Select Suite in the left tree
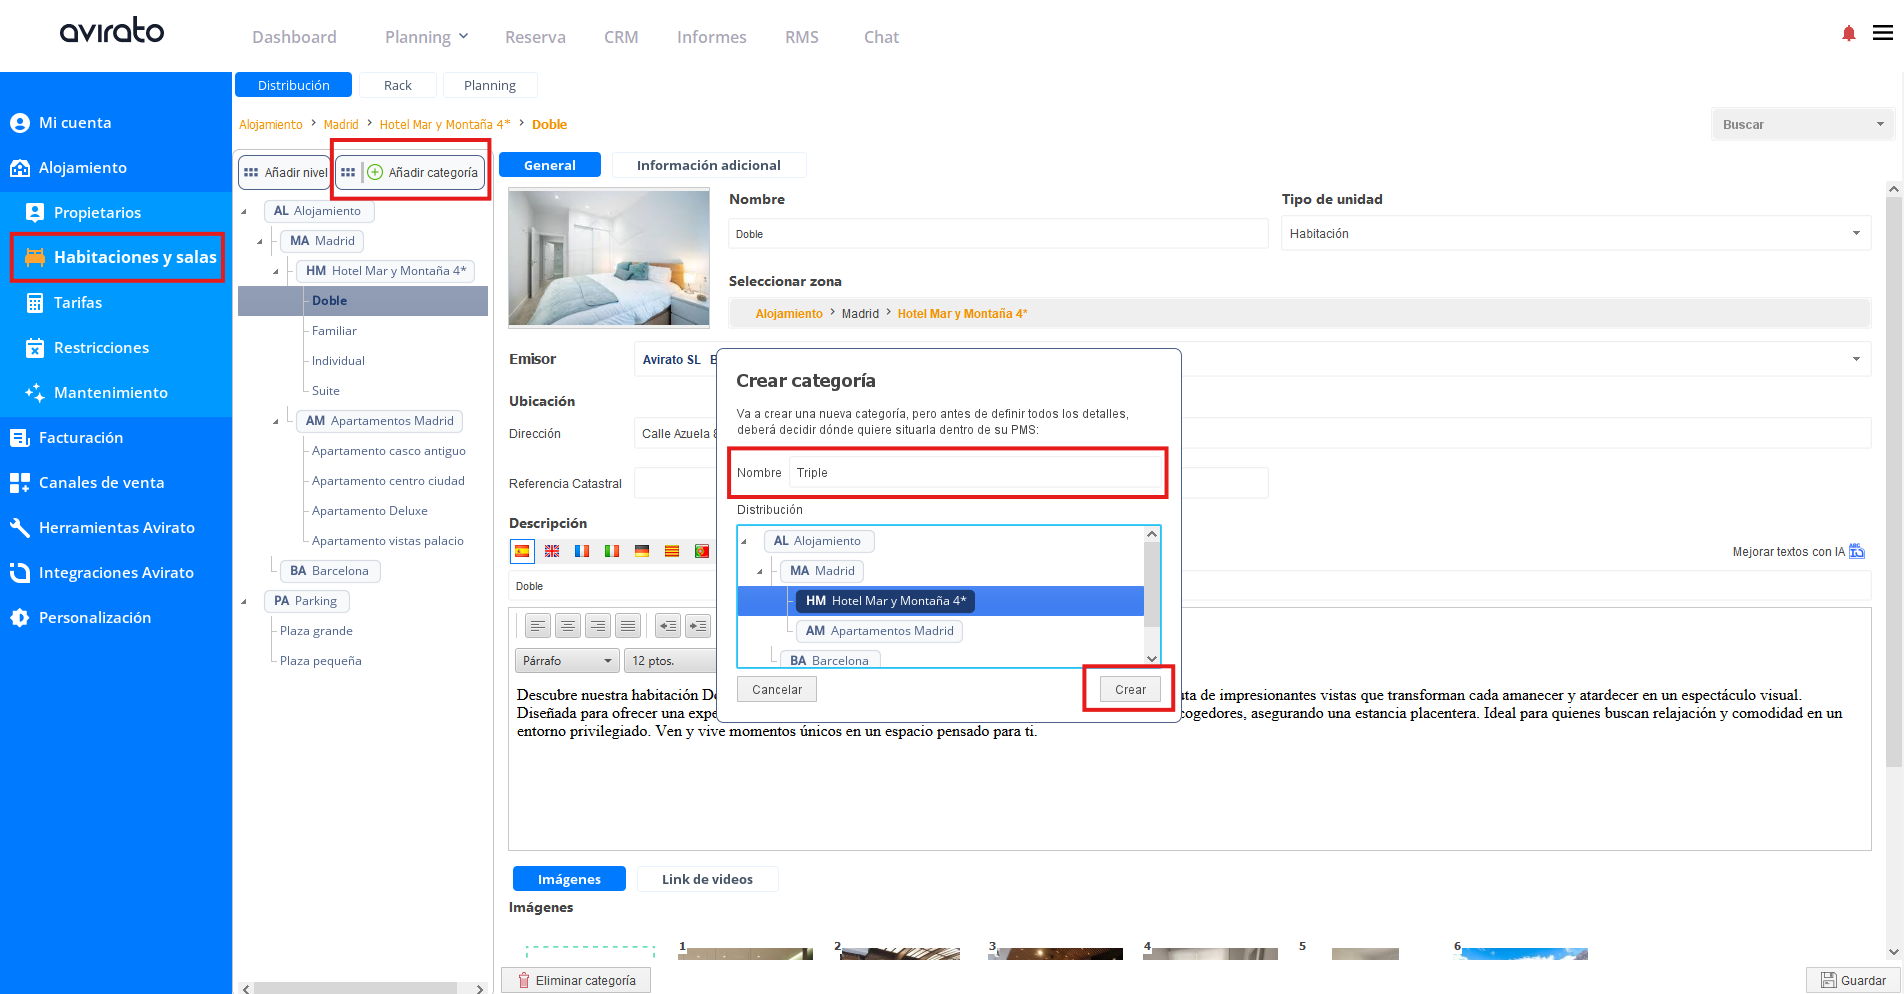1904x994 pixels. pyautogui.click(x=326, y=391)
